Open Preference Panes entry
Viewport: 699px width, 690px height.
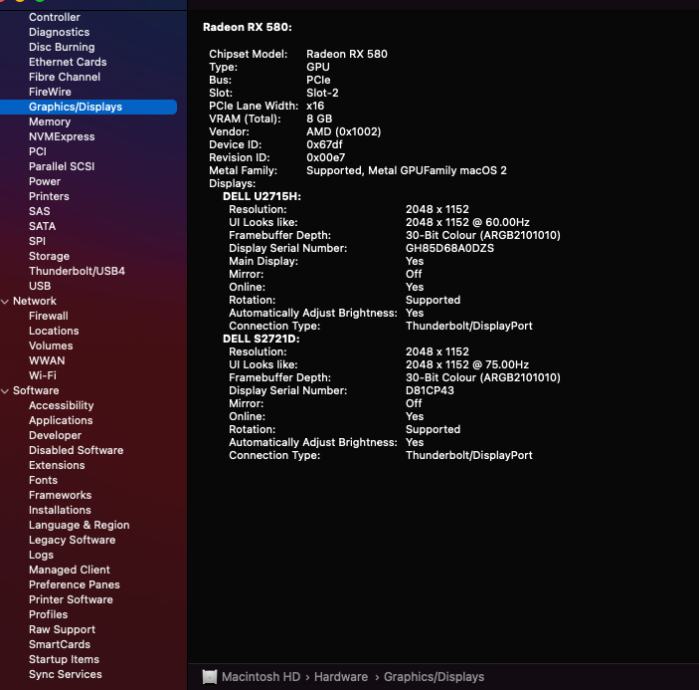coord(74,584)
